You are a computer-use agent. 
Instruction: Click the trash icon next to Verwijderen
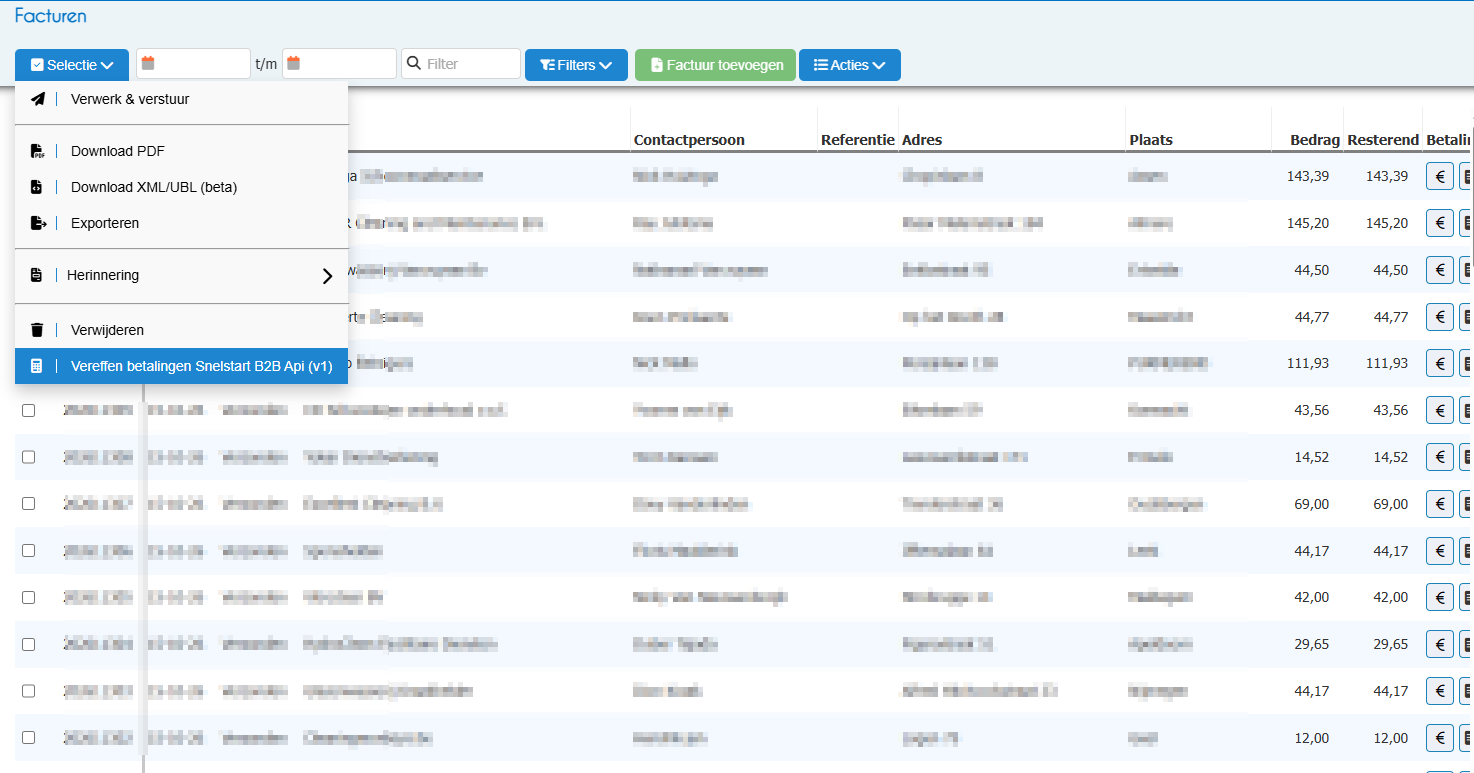pyautogui.click(x=37, y=330)
